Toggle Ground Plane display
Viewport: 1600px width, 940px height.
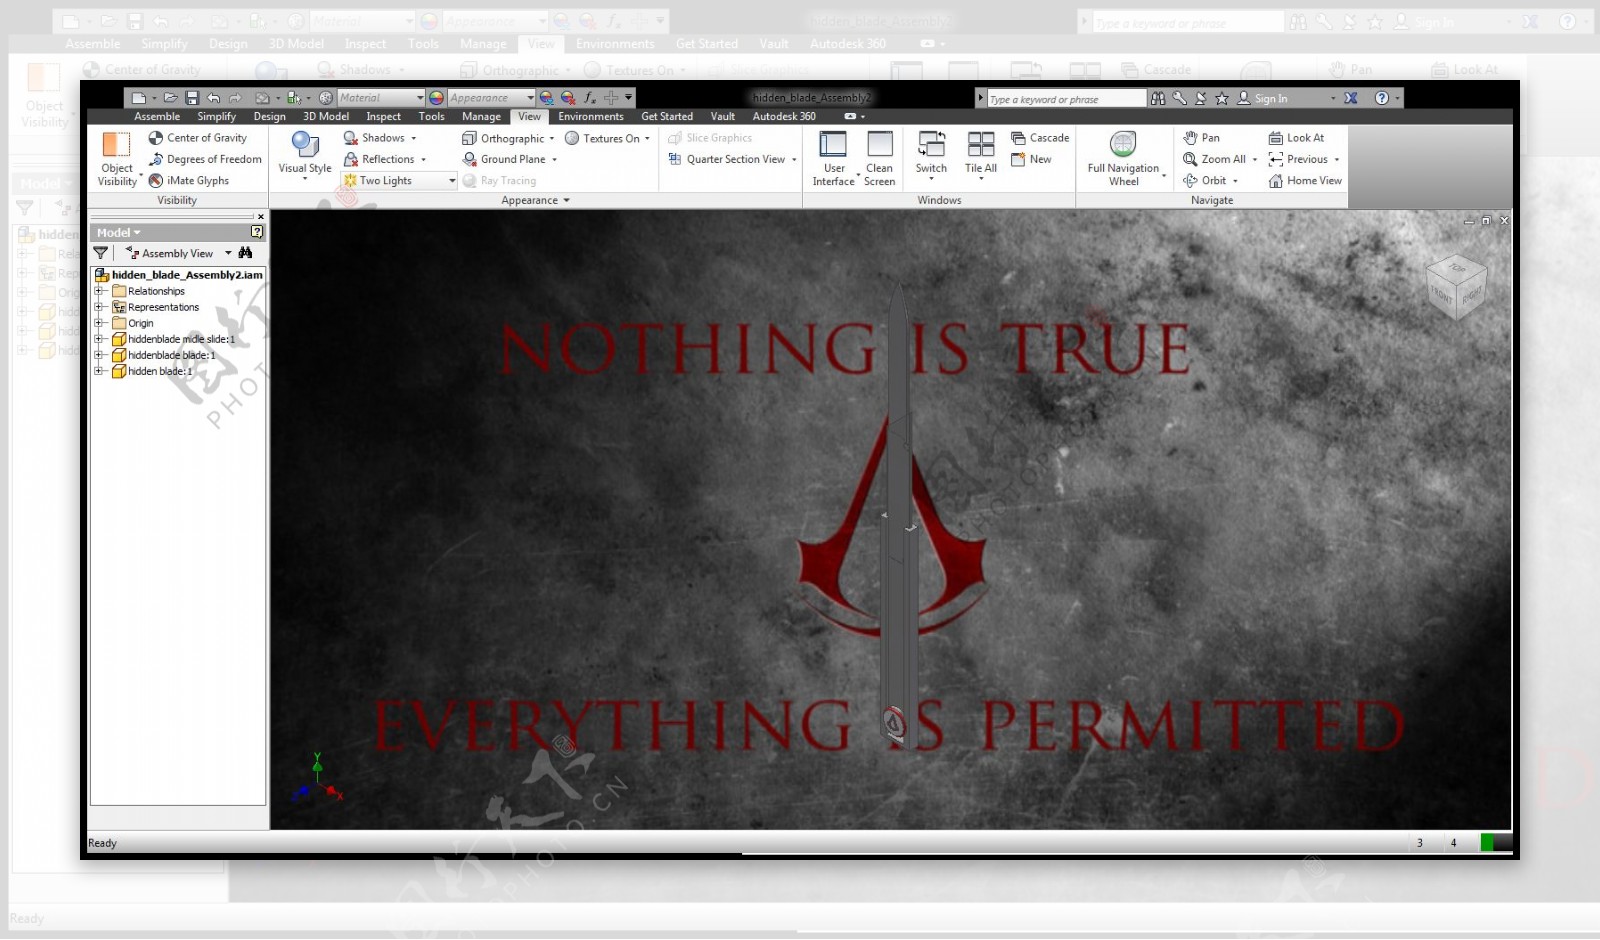tap(504, 159)
